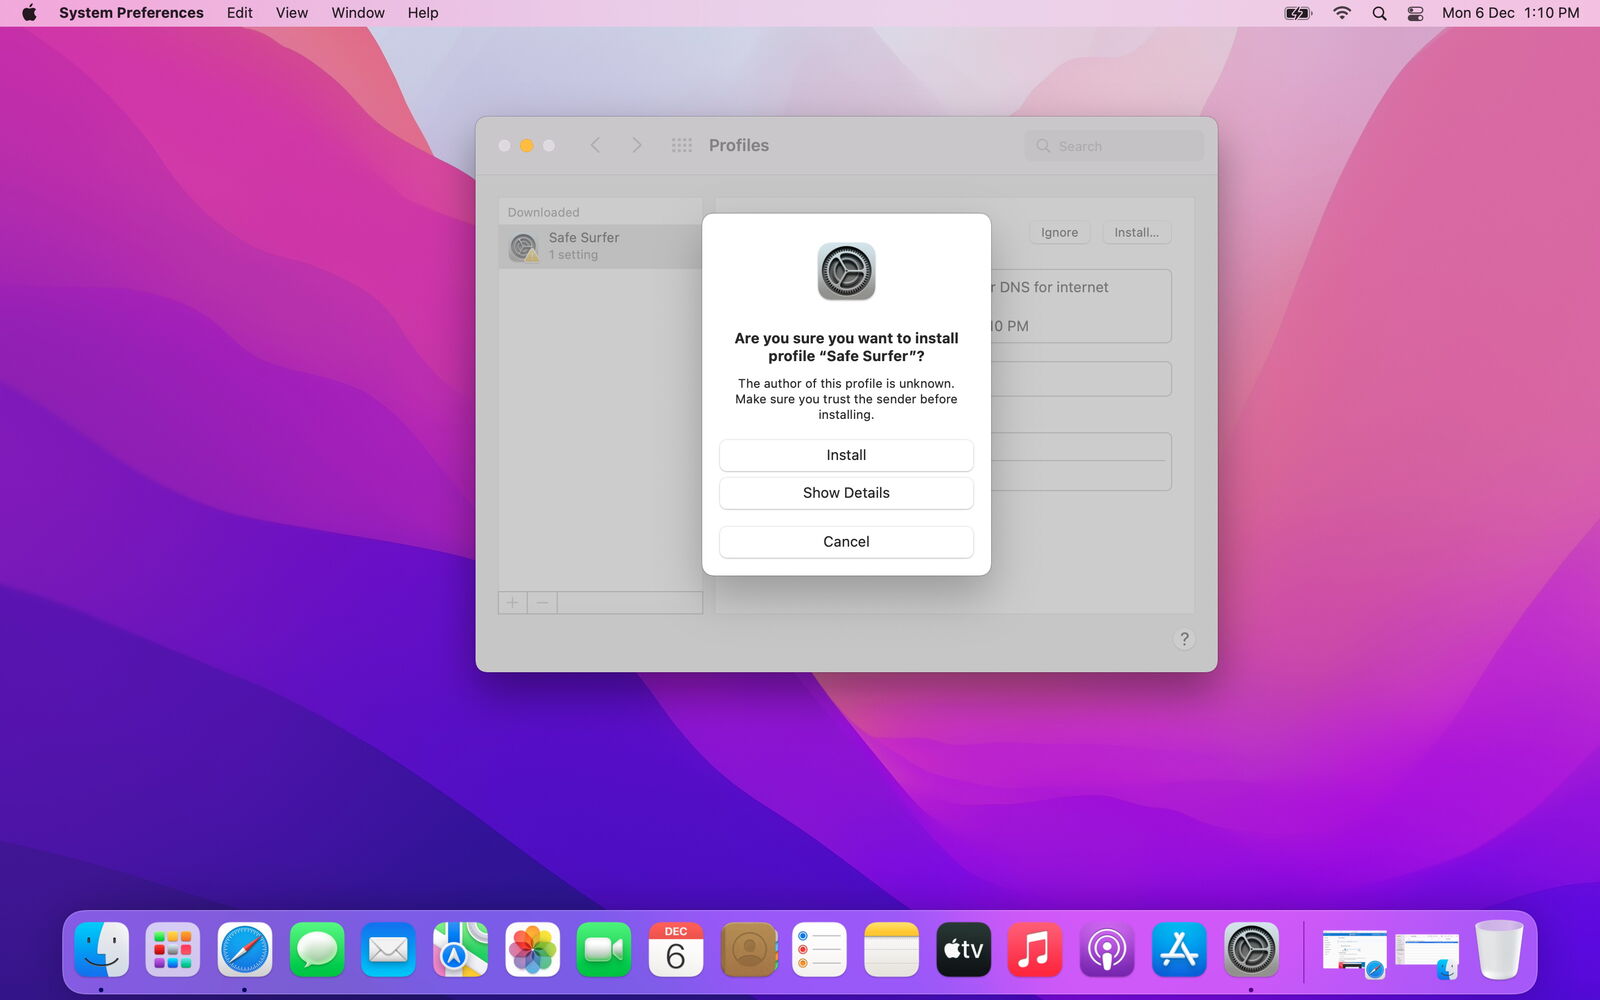This screenshot has height=1000, width=1600.
Task: Open Maps from the Dock
Action: coord(461,950)
